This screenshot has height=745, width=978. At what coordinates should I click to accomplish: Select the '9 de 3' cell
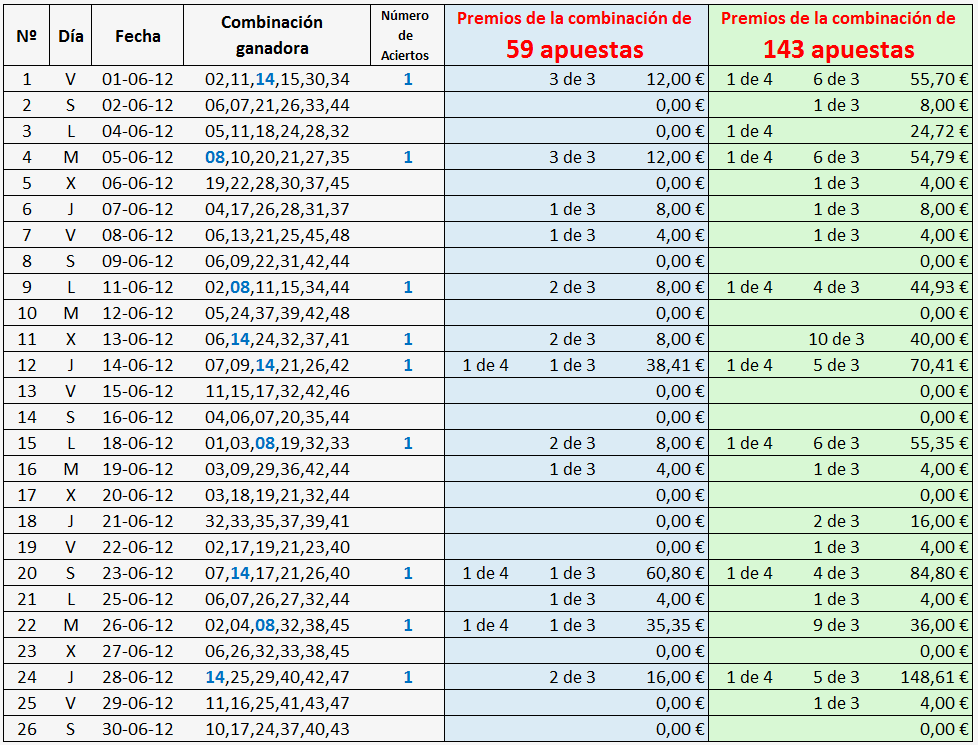[x=836, y=625]
